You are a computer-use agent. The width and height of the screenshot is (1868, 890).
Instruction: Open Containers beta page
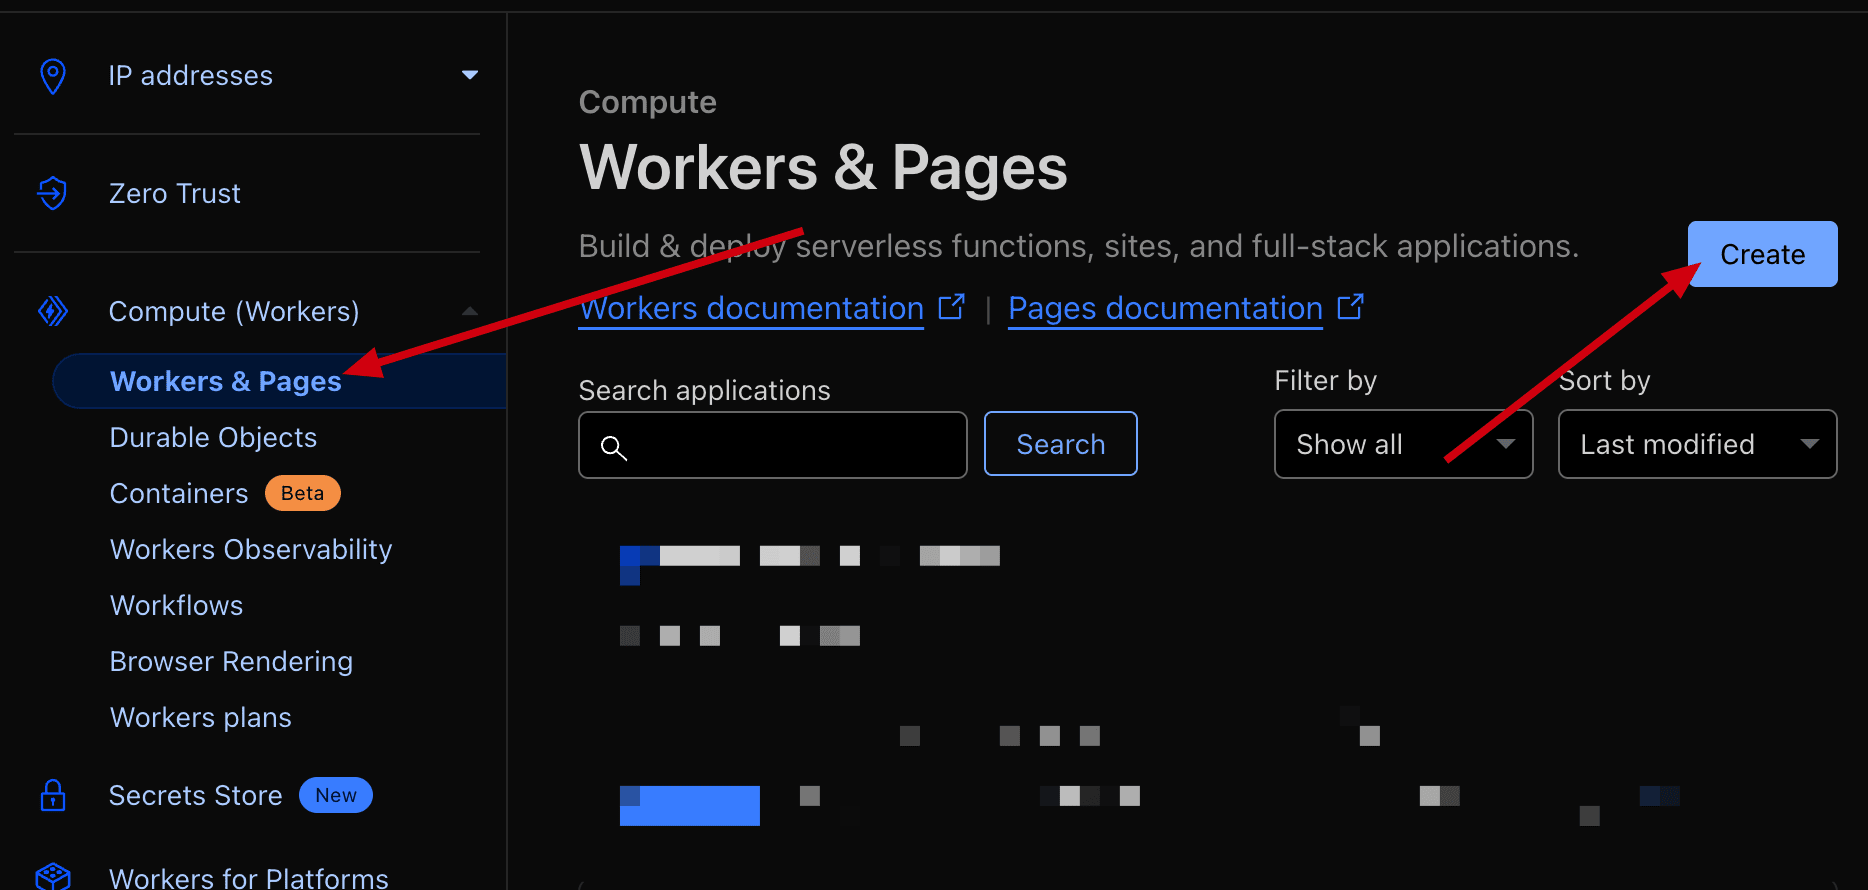coord(179,493)
